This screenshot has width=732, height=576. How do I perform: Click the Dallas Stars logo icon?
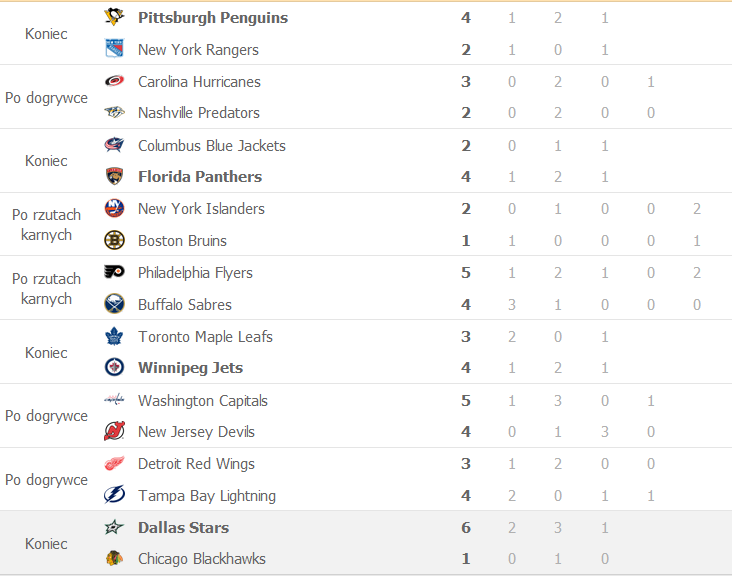pyautogui.click(x=114, y=527)
